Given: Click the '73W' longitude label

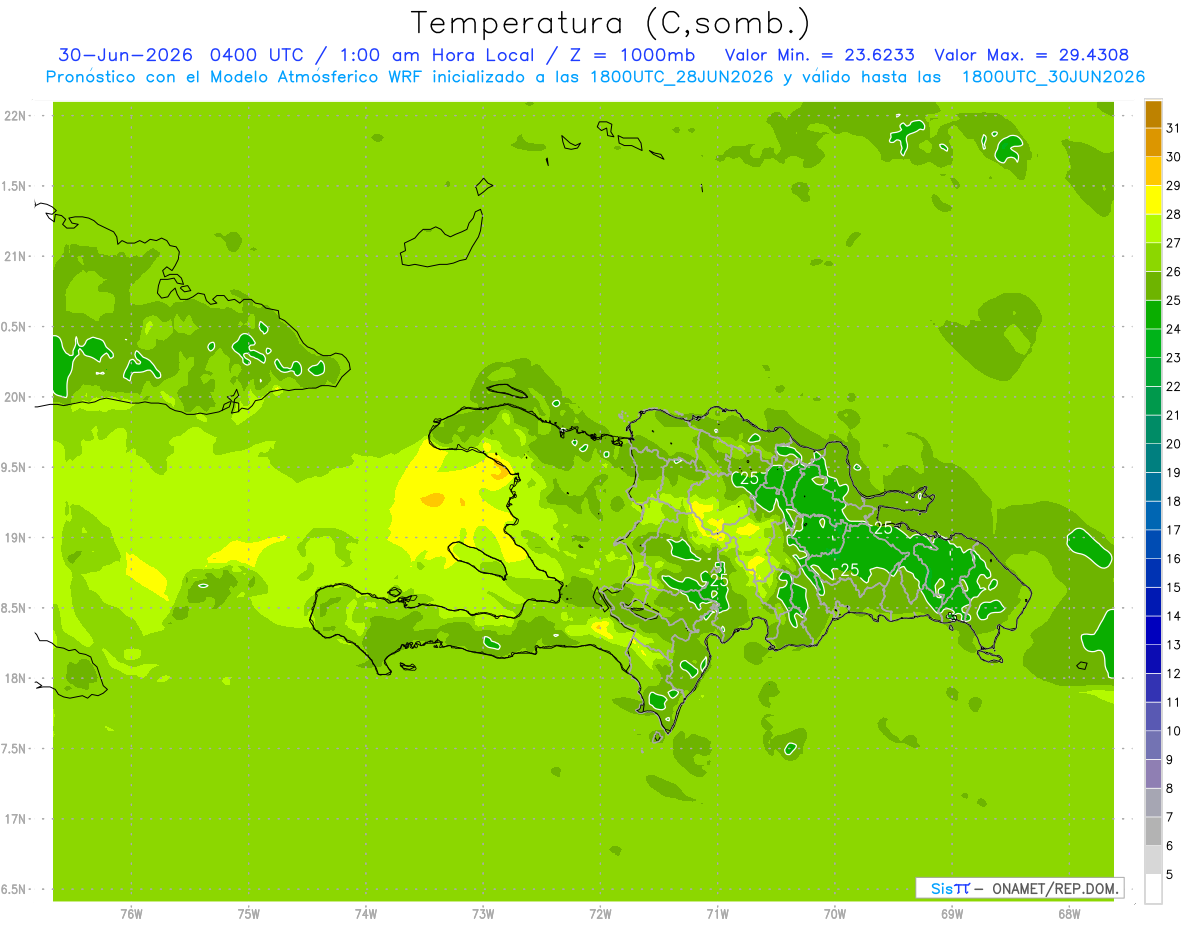Looking at the screenshot, I should tap(483, 913).
